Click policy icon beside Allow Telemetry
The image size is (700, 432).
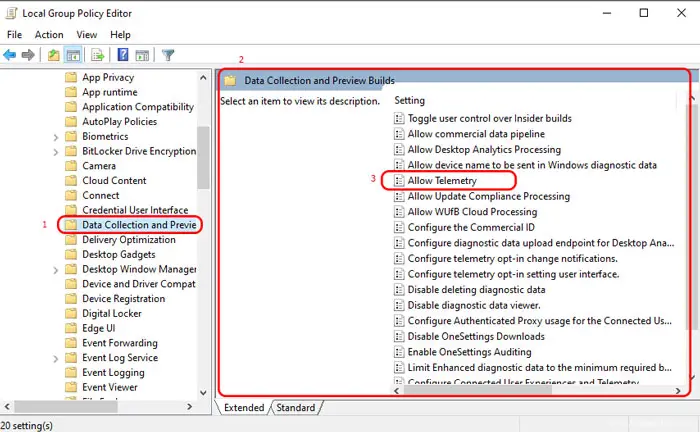tap(399, 181)
